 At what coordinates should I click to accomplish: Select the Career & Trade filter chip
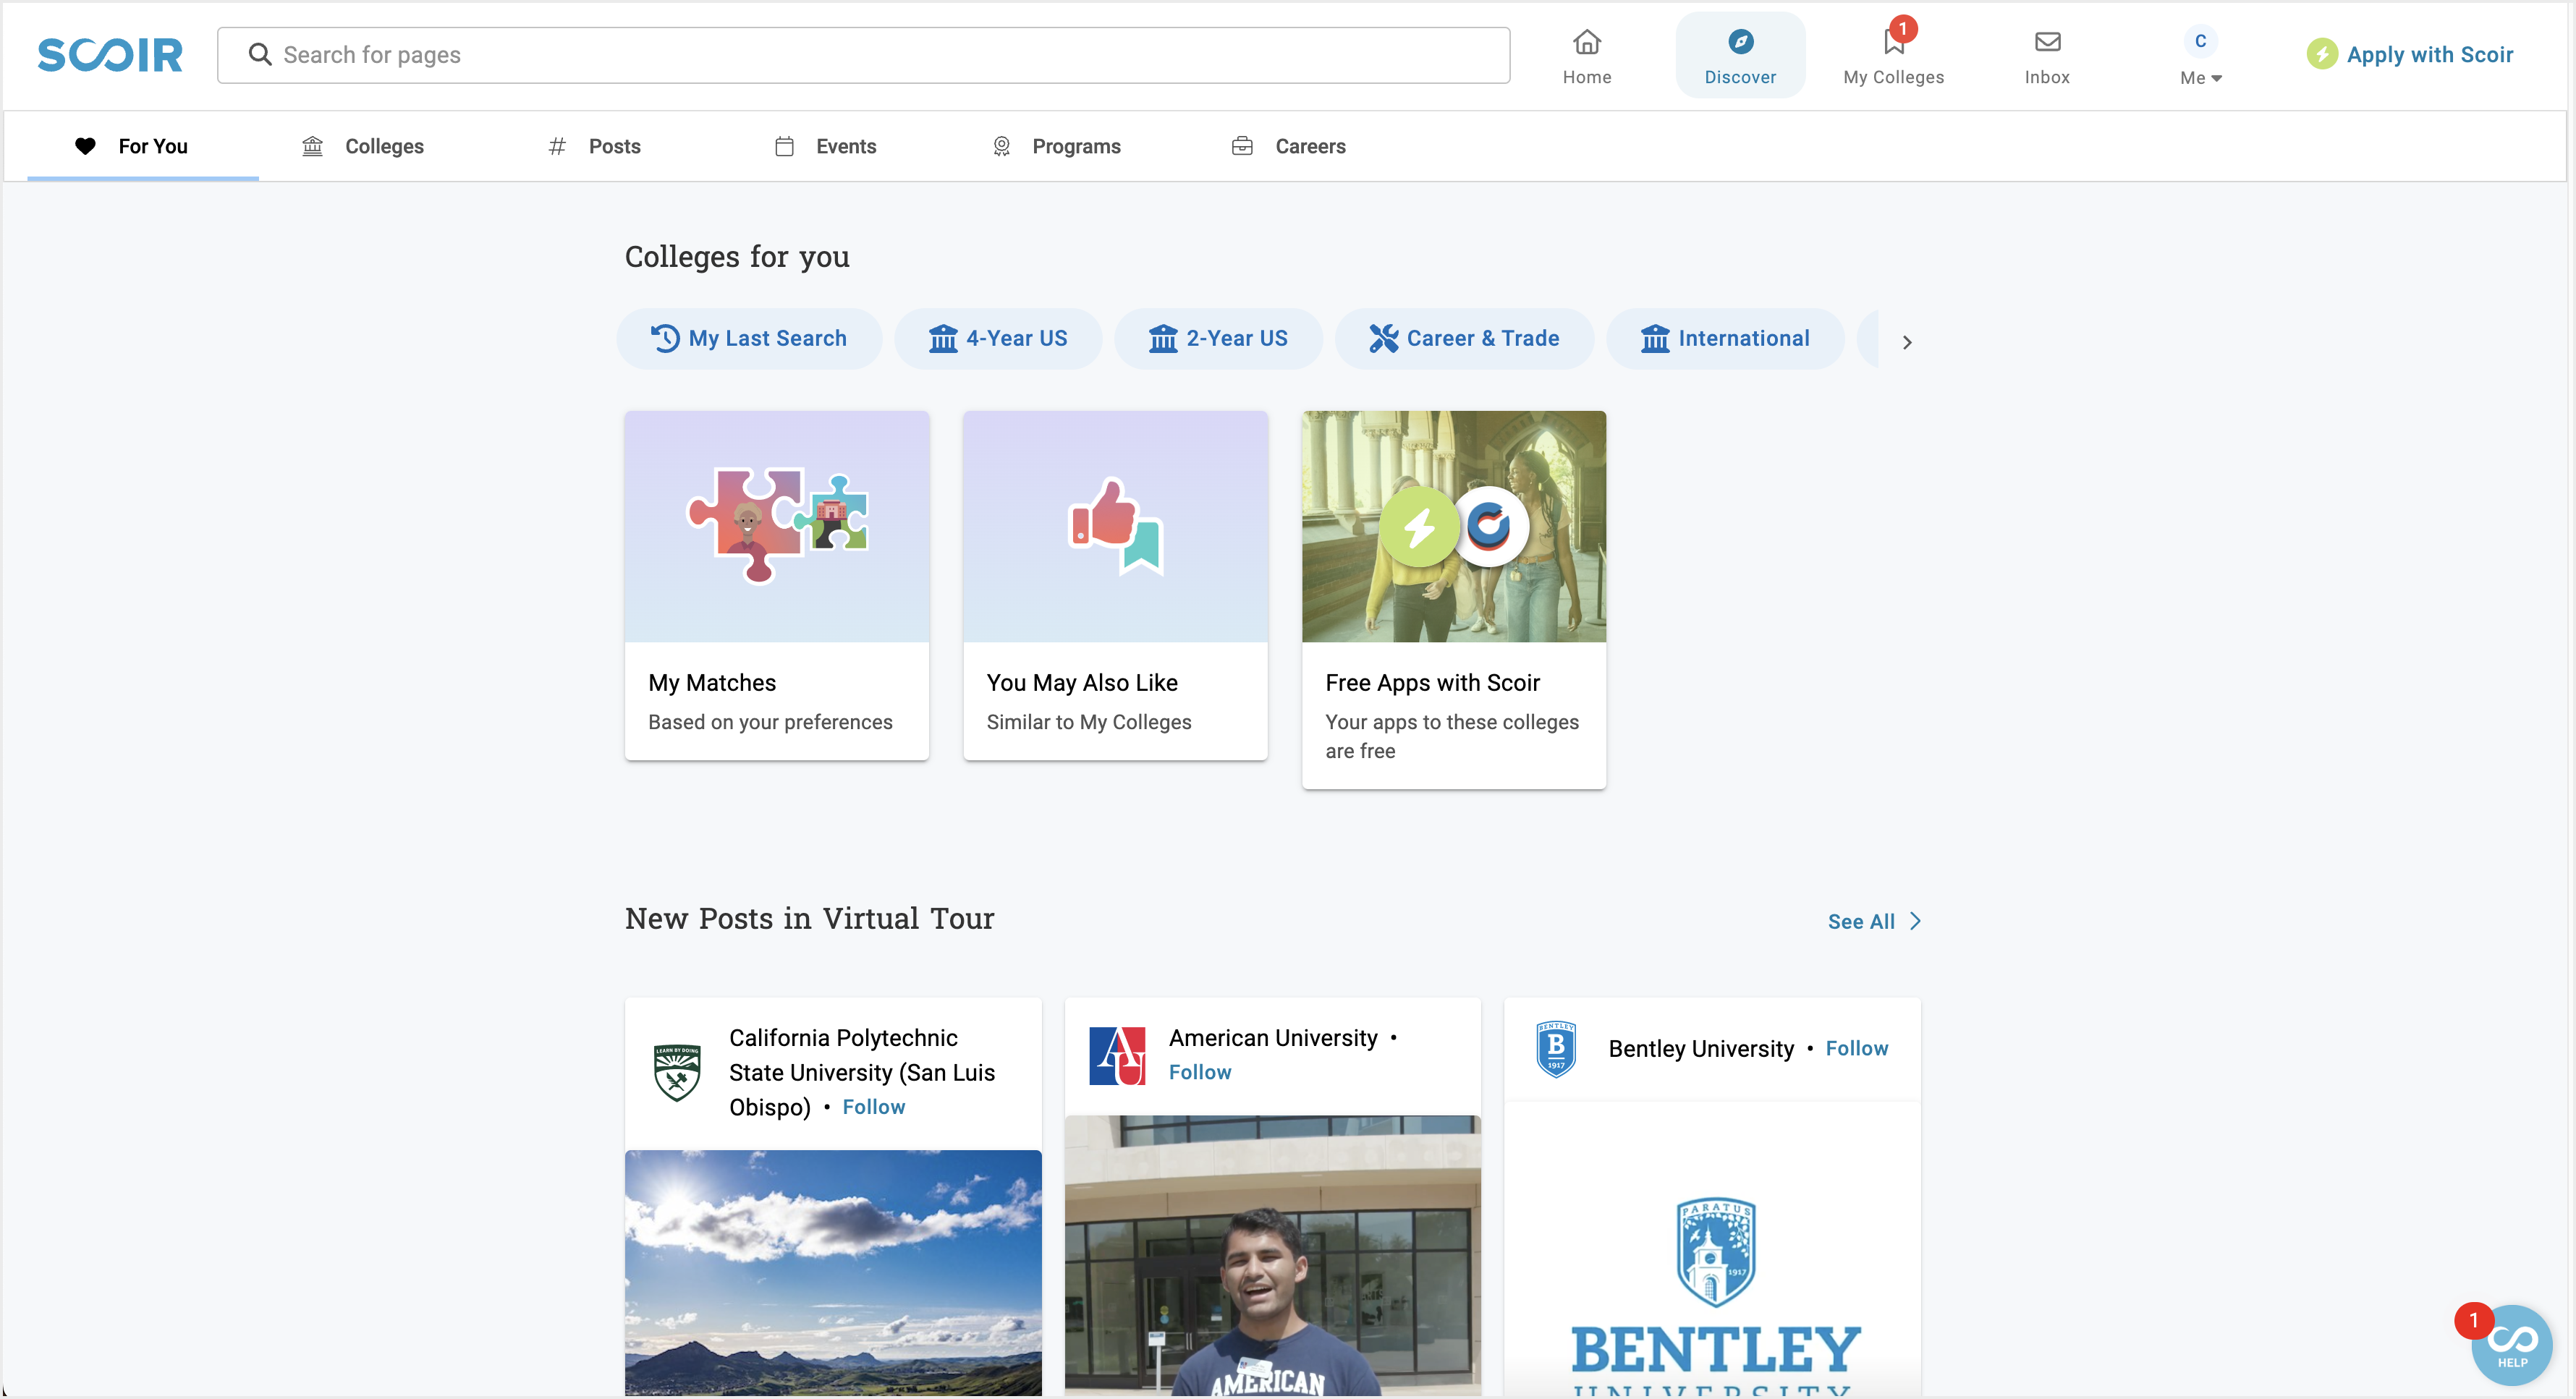click(x=1464, y=338)
